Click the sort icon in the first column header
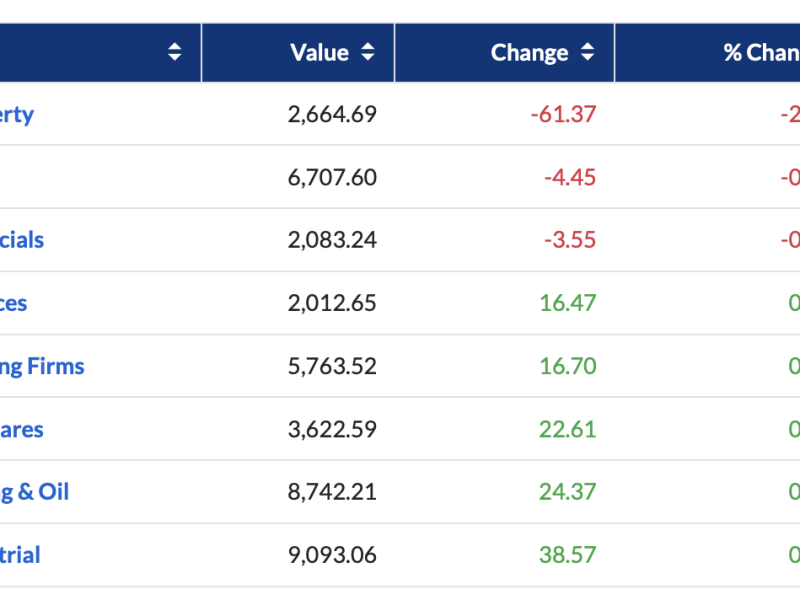800x600 pixels. (174, 52)
